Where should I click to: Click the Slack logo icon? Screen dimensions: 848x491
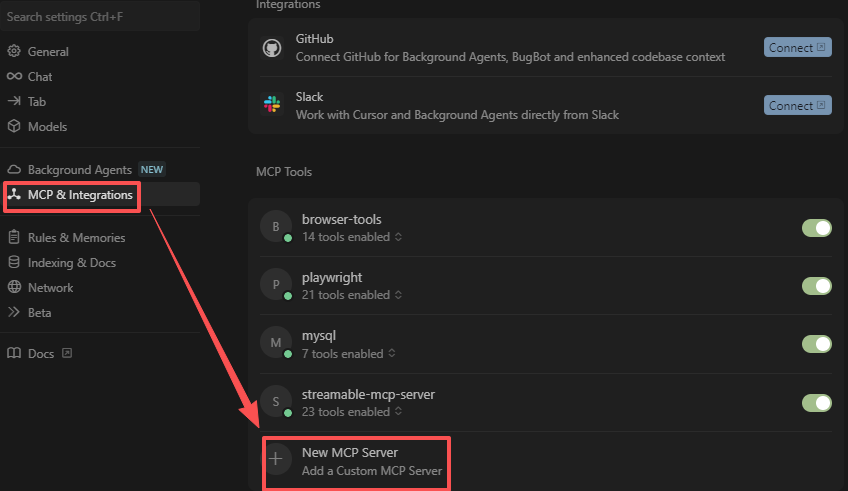tap(272, 104)
